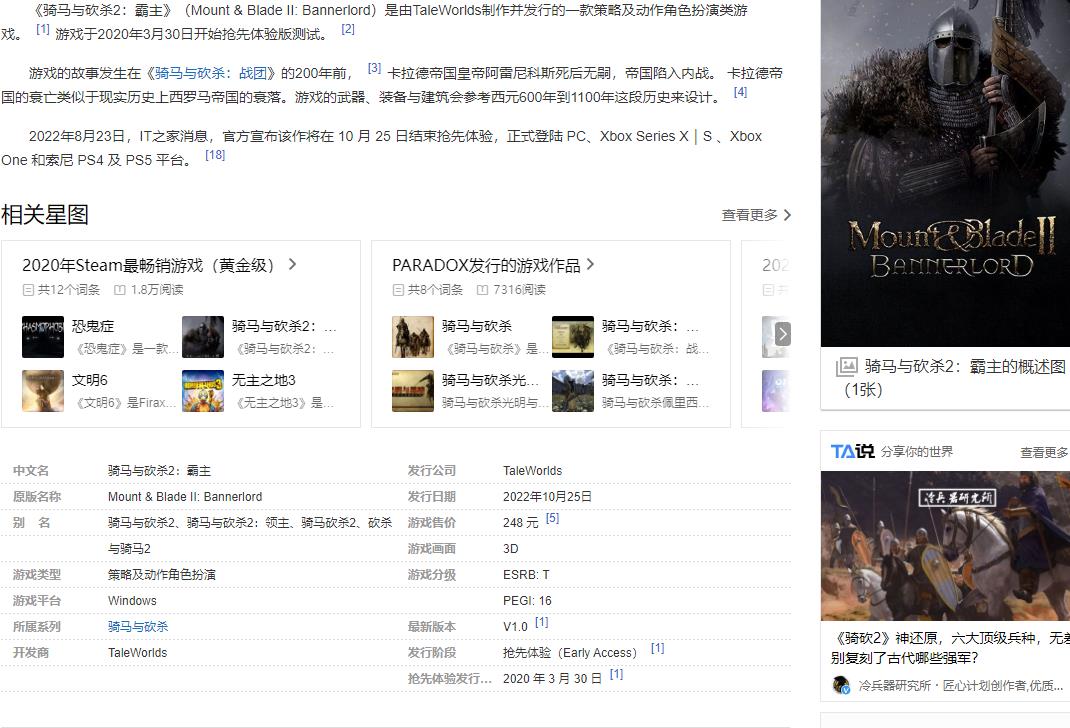The width and height of the screenshot is (1070, 728).
Task: Expand the 2020年Steam最畅销游戏 list chevron
Action: tap(292, 265)
